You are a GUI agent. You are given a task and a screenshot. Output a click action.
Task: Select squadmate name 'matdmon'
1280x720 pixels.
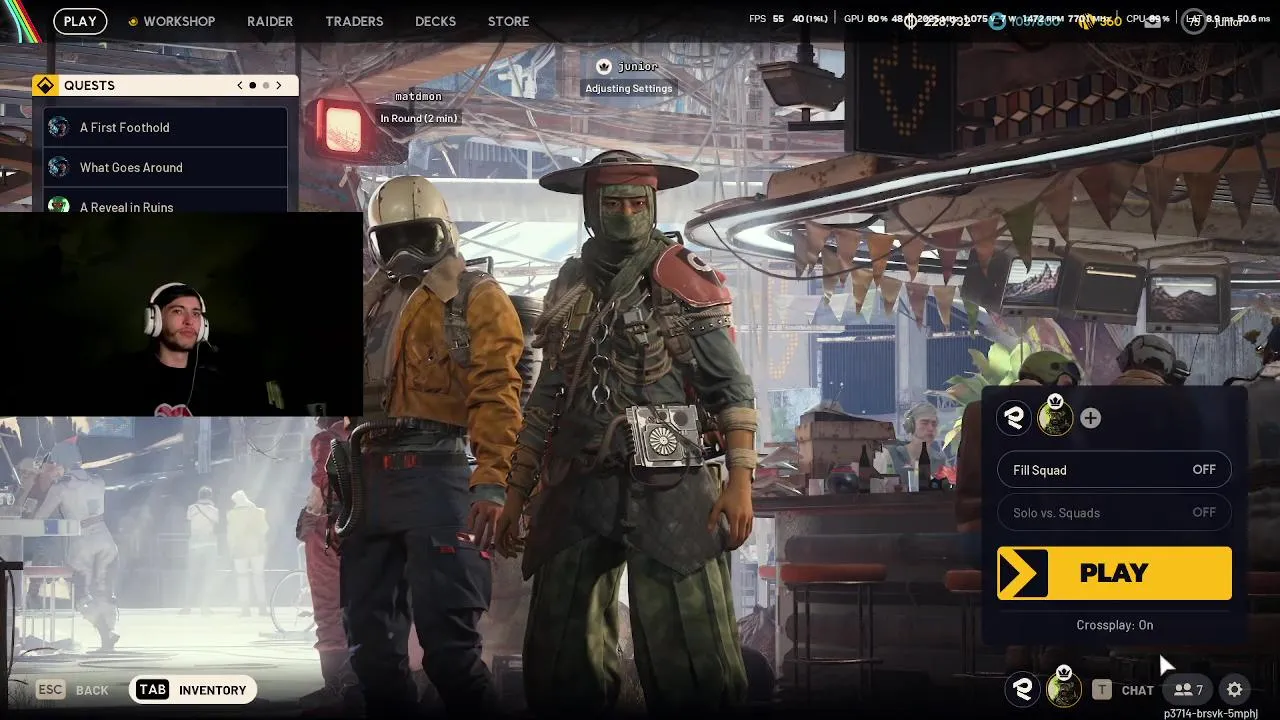click(418, 96)
